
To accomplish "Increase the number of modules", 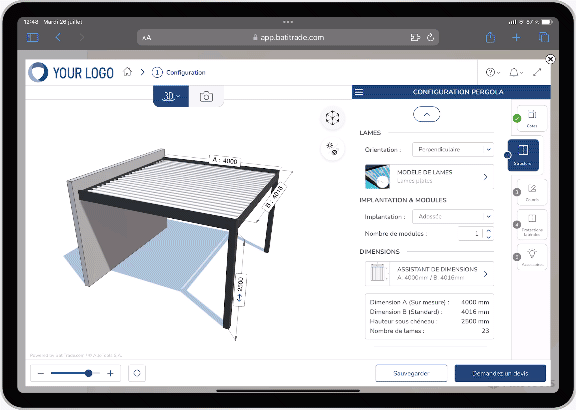I will [489, 231].
